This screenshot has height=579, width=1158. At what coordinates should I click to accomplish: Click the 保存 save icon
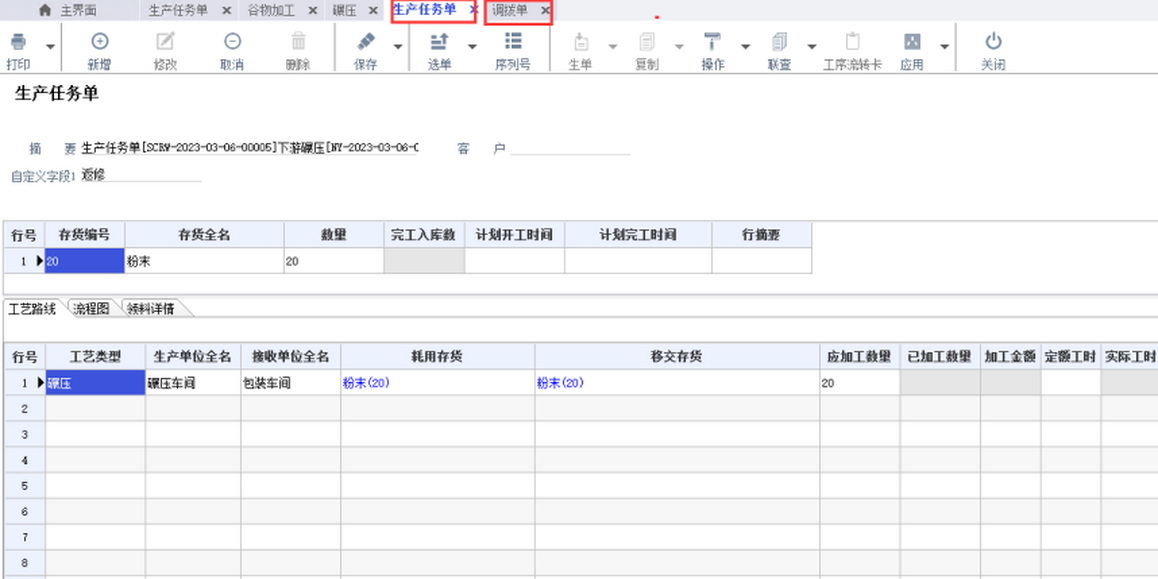pyautogui.click(x=366, y=42)
